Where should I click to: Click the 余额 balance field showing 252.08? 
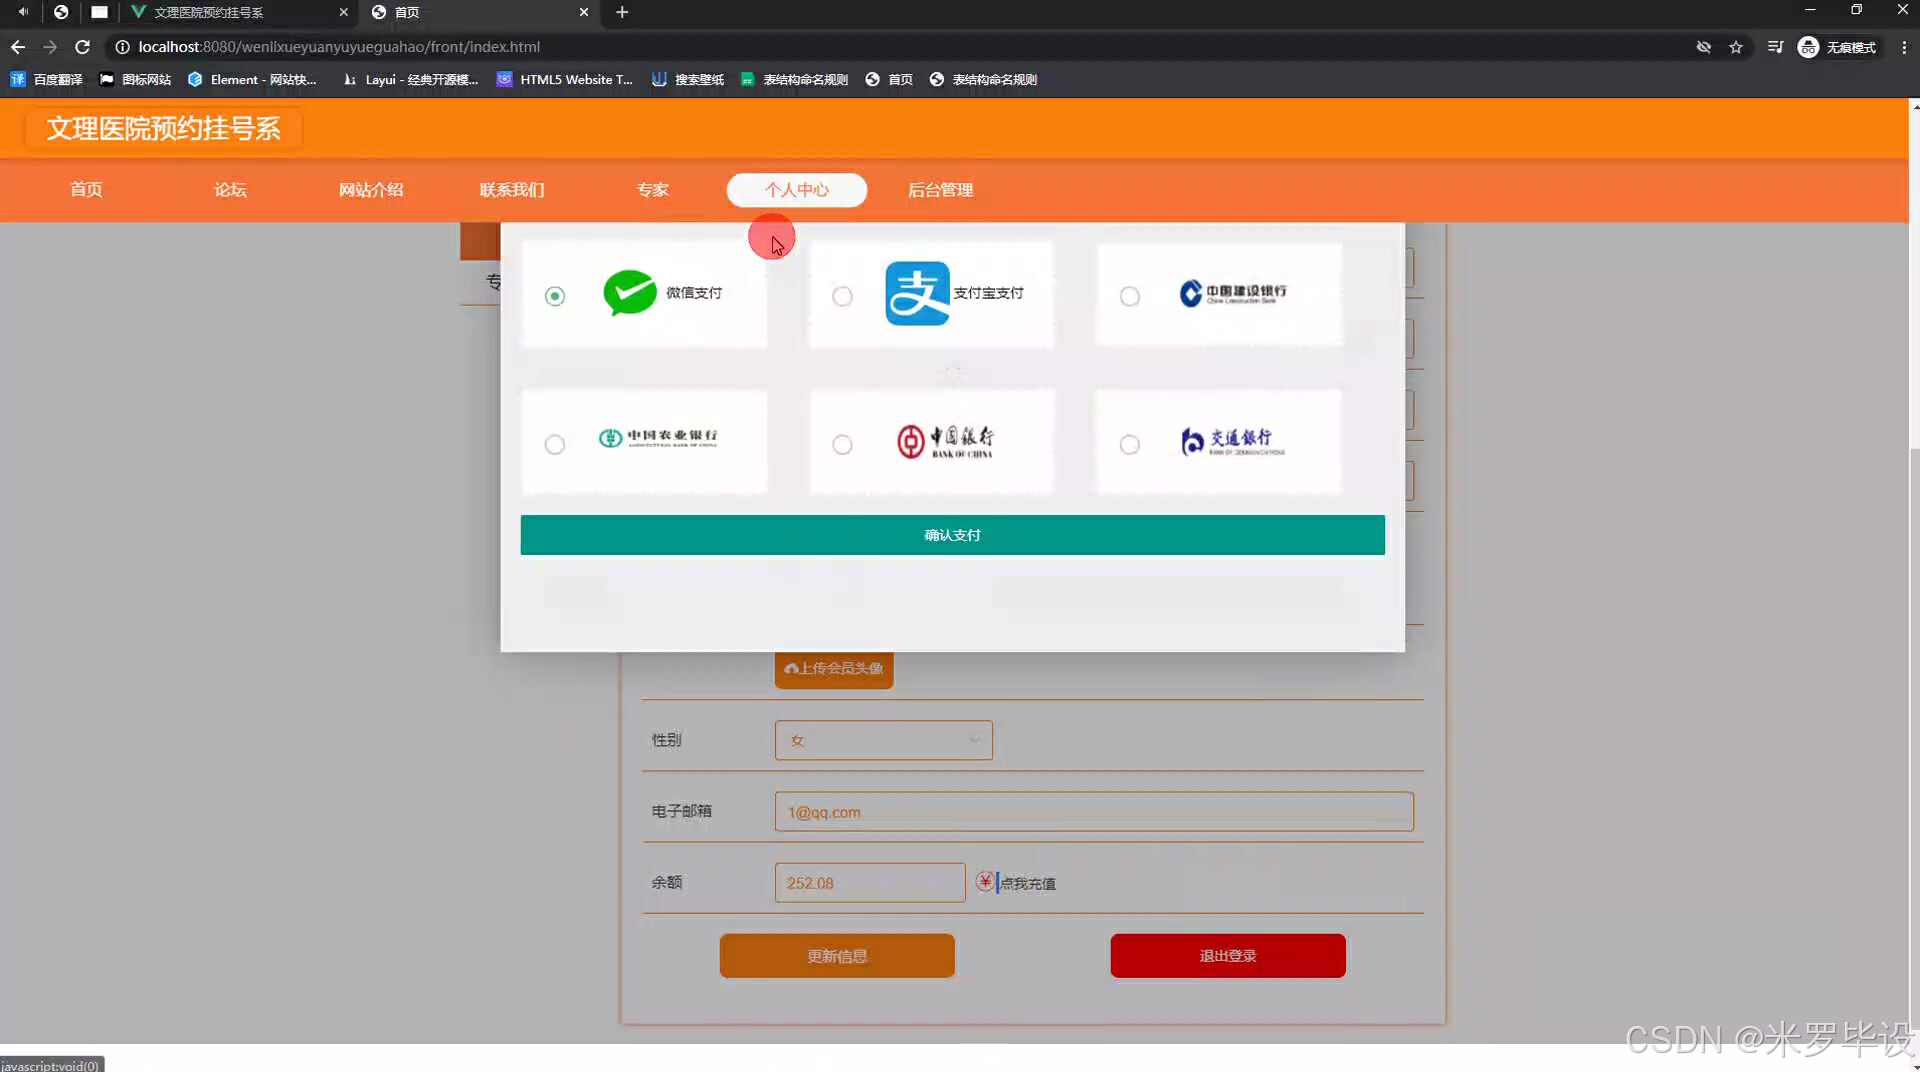pyautogui.click(x=870, y=883)
